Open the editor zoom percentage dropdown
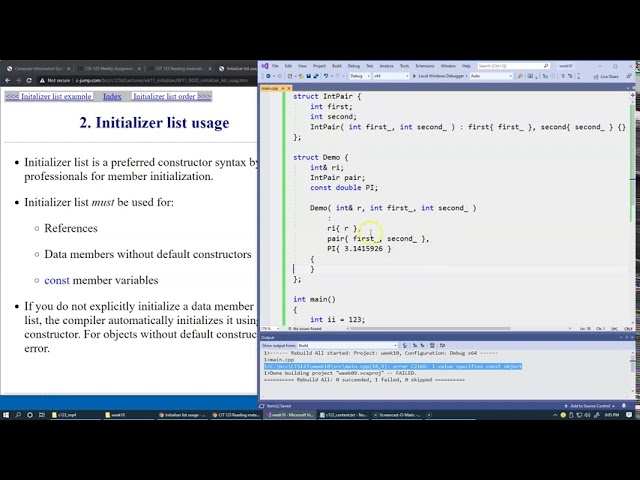 point(269,329)
